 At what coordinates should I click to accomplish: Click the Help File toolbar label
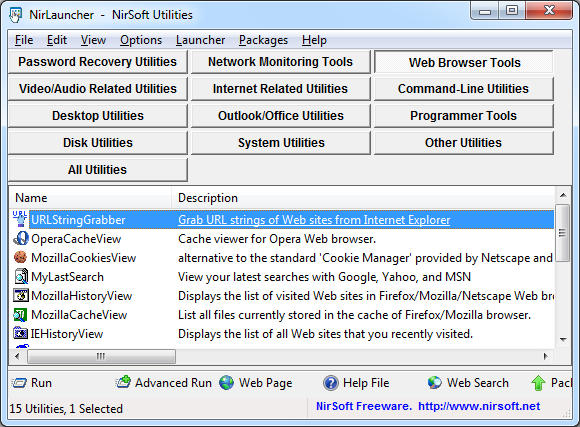(366, 383)
